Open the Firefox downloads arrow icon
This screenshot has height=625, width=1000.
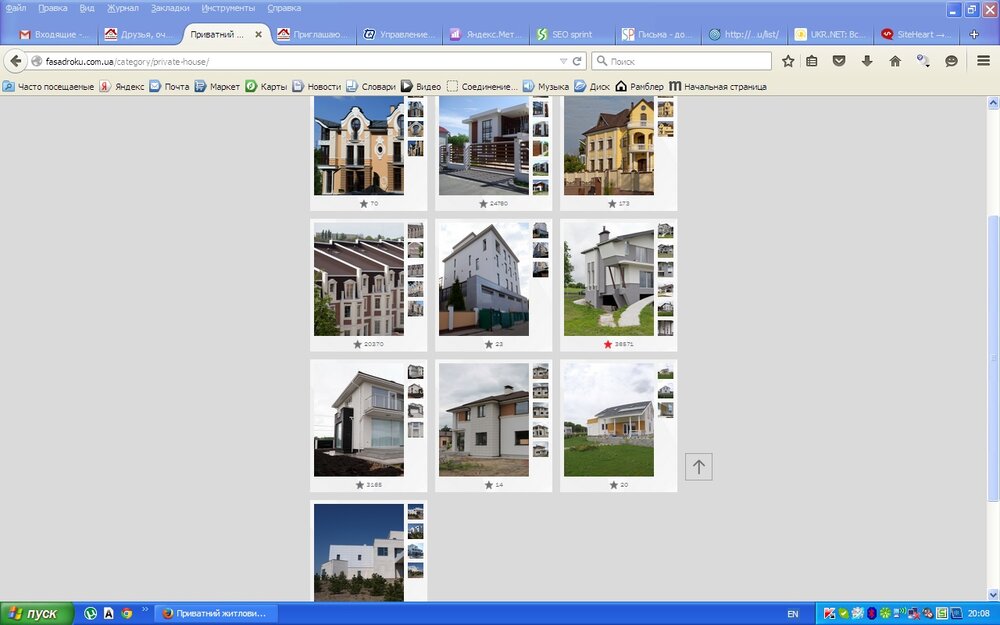tap(867, 61)
